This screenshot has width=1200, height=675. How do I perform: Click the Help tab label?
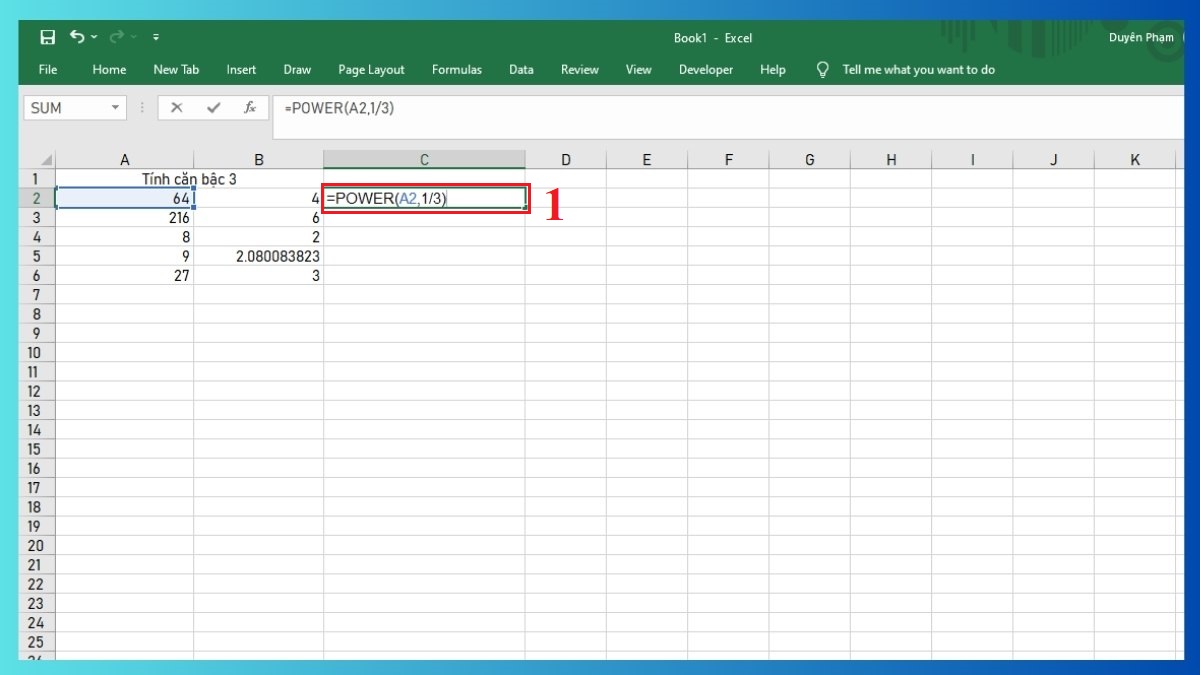[772, 70]
